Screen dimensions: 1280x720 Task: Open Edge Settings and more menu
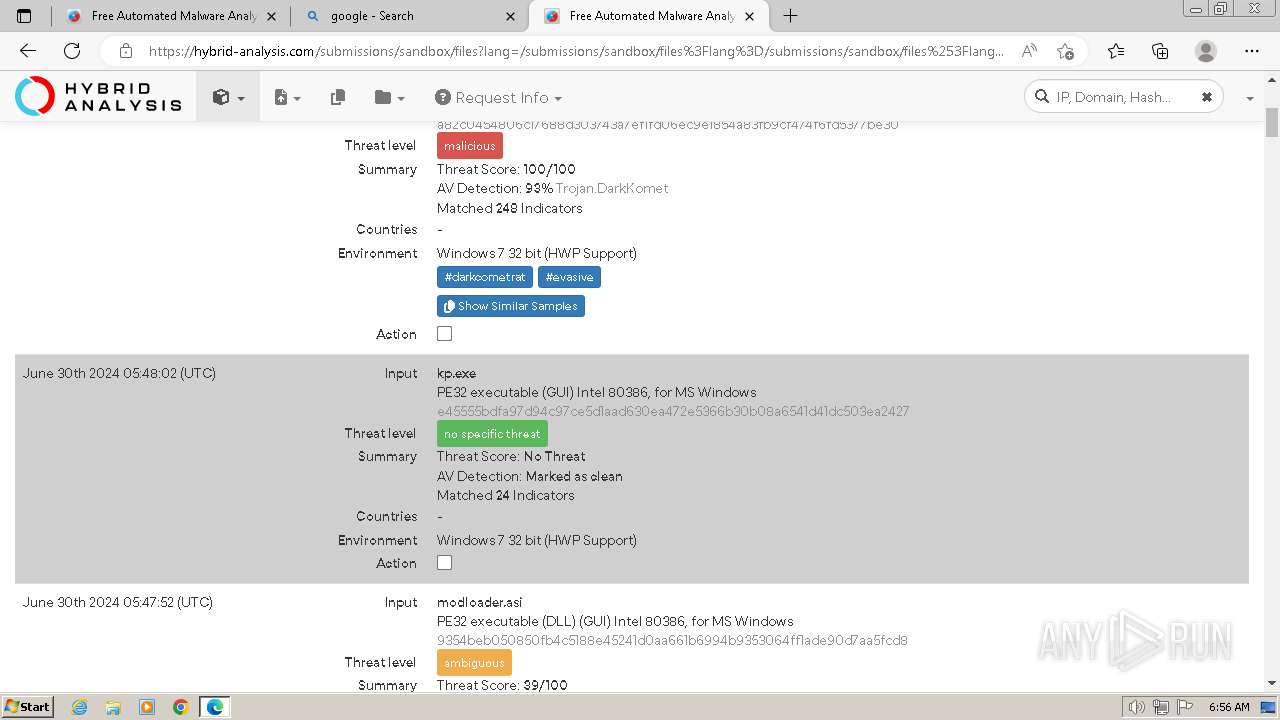1252,51
